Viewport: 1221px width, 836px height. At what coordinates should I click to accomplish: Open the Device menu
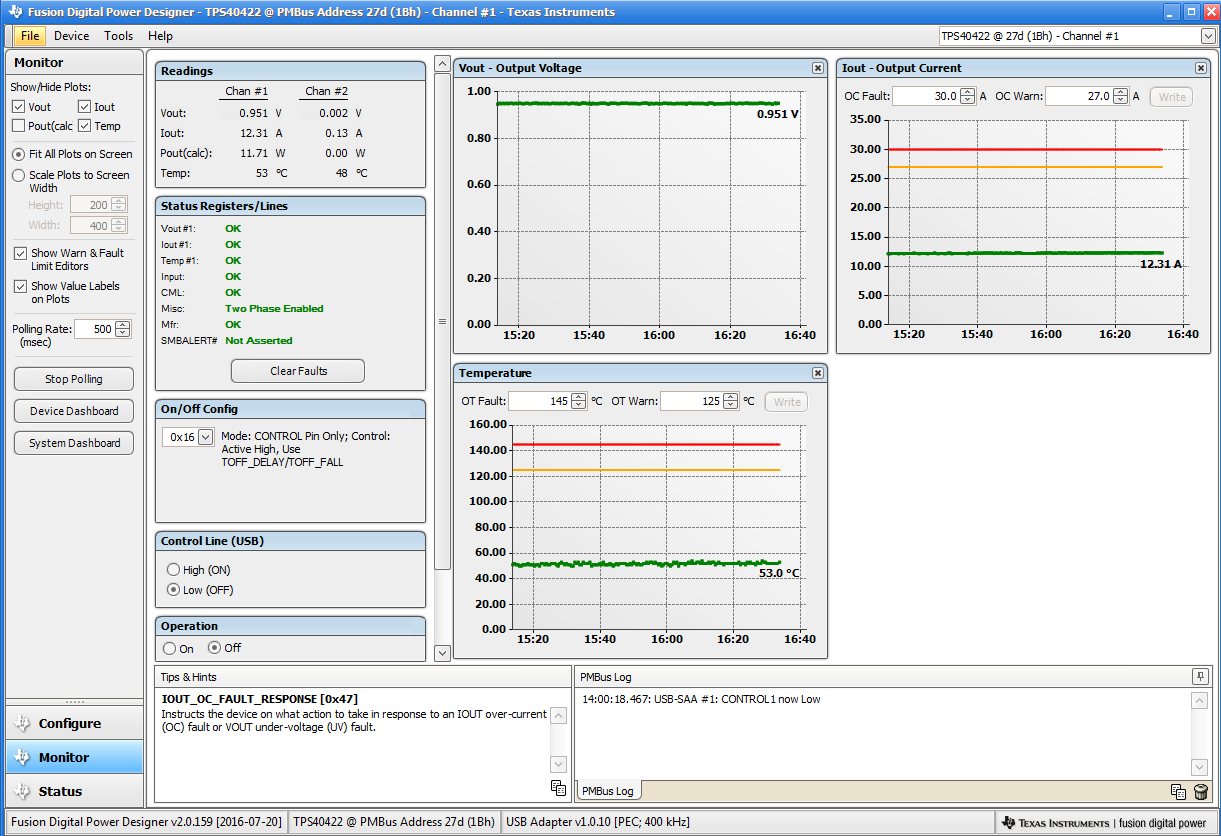71,36
